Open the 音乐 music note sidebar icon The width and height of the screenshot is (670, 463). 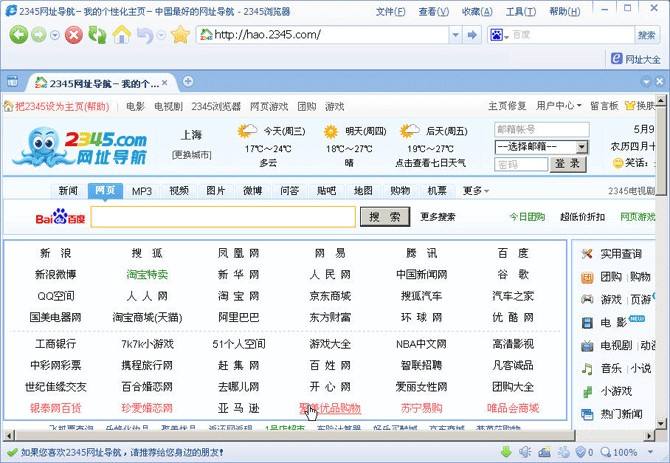click(587, 368)
